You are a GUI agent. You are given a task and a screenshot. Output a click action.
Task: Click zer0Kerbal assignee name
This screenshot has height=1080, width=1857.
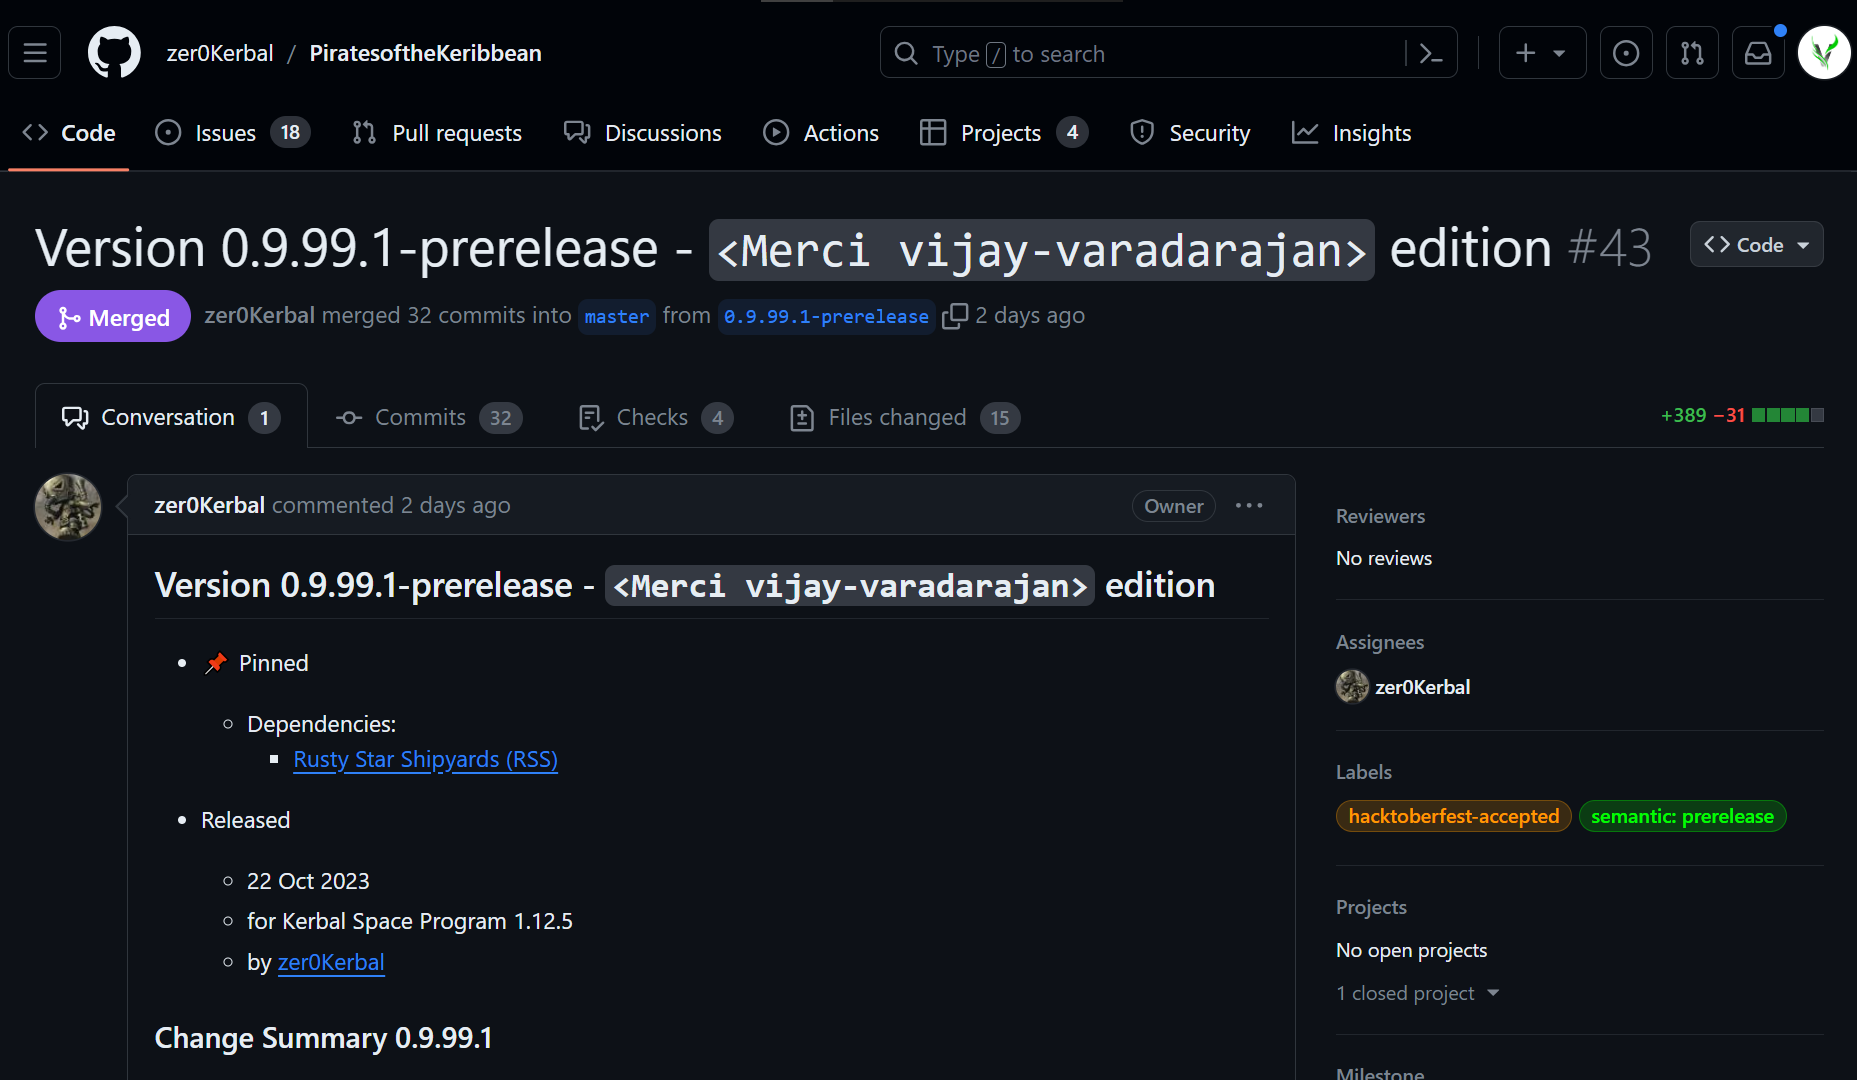(1422, 687)
